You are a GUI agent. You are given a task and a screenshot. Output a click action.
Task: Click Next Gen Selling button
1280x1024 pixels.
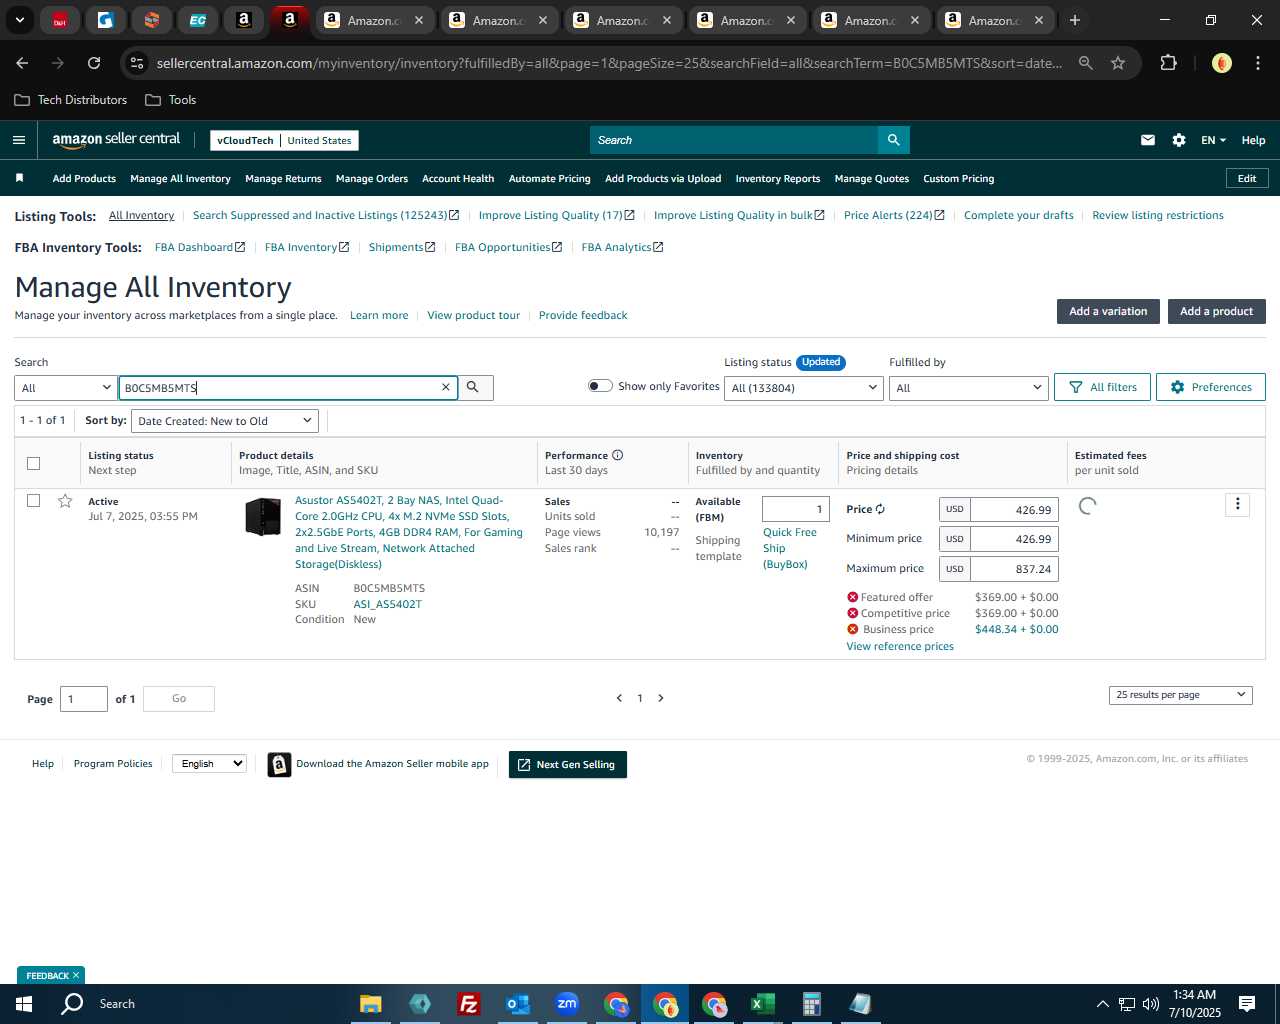point(568,765)
